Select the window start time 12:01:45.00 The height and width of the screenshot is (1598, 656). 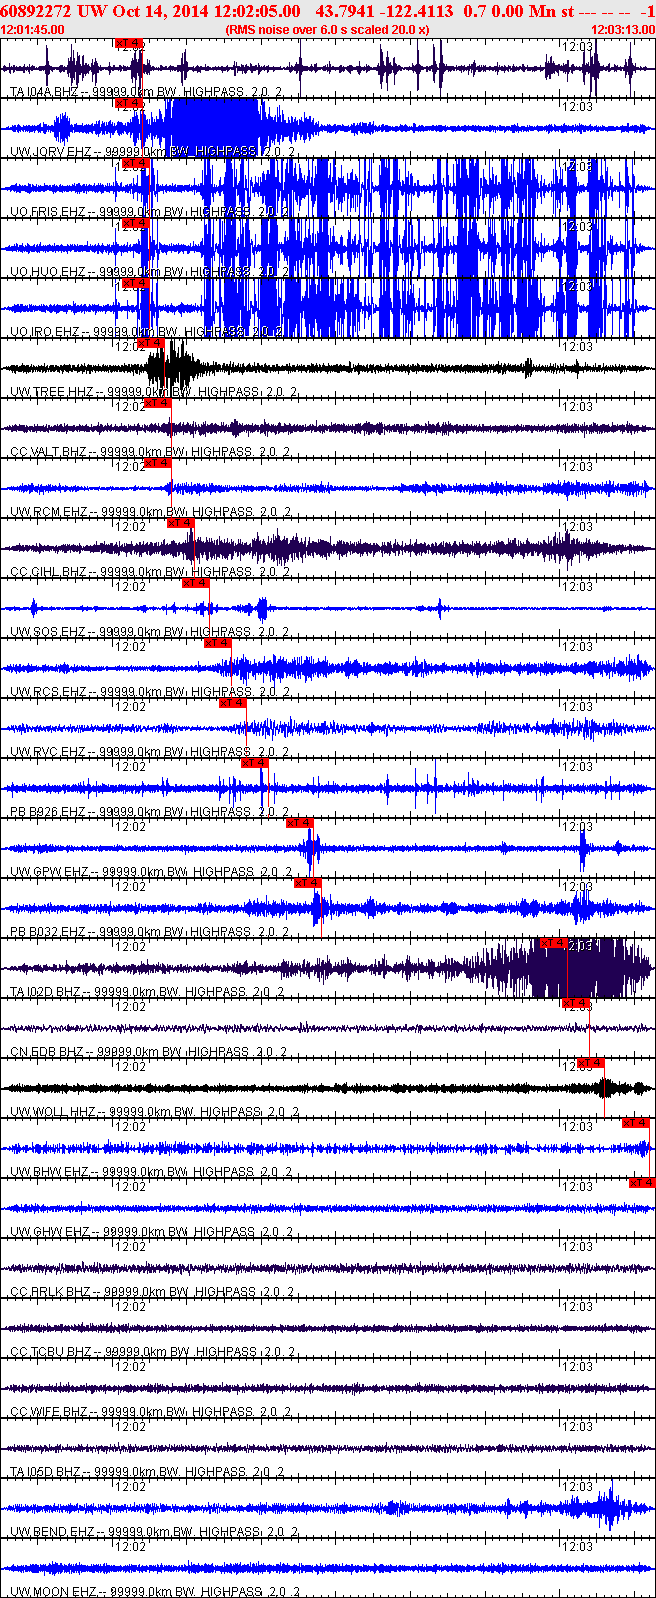[x=33, y=29]
